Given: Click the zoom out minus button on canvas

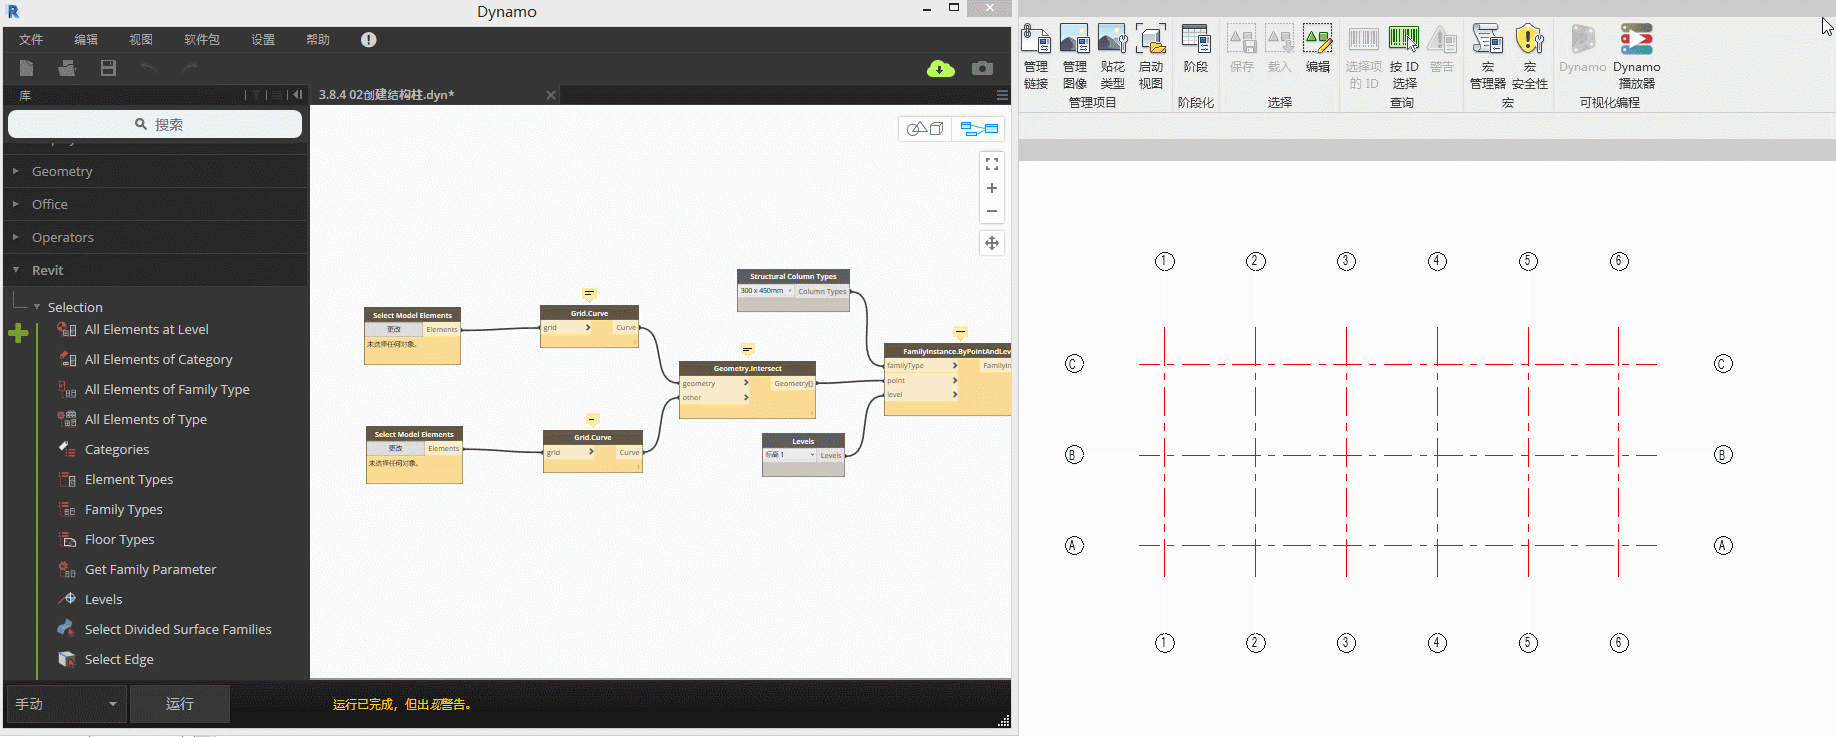Looking at the screenshot, I should click(x=992, y=211).
